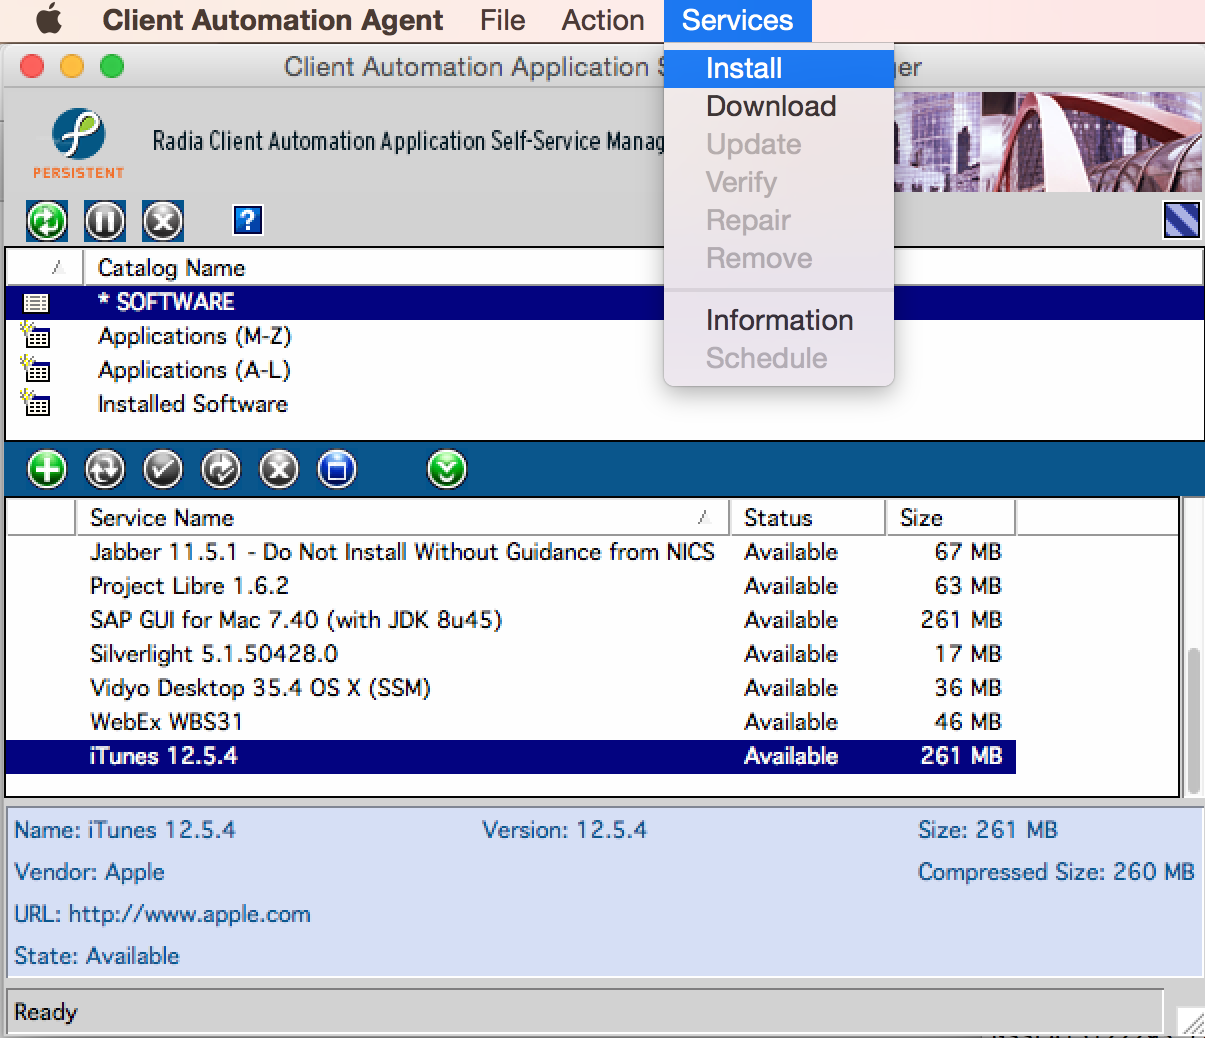Select the Applications (A-L) catalog
The width and height of the screenshot is (1205, 1038).
194,370
